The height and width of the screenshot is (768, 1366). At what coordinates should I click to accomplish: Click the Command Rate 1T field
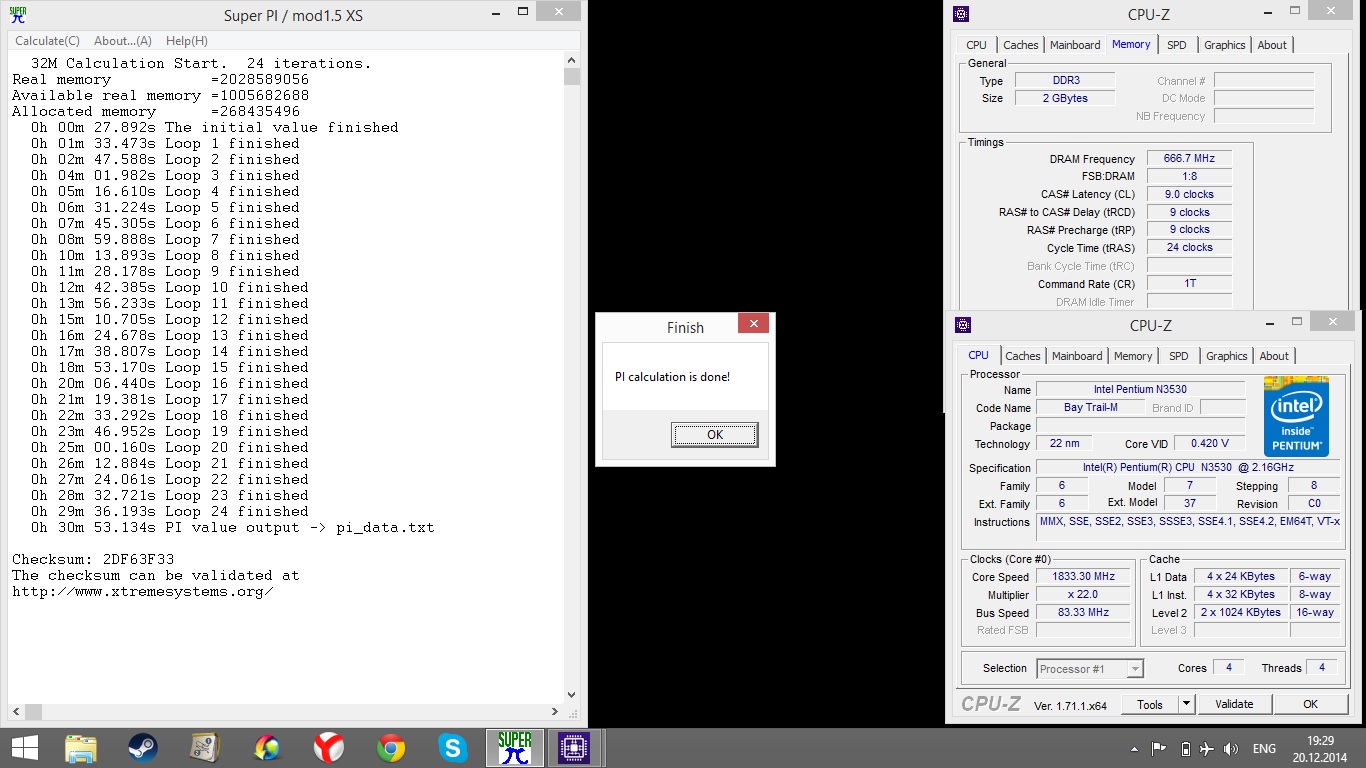pyautogui.click(x=1189, y=284)
